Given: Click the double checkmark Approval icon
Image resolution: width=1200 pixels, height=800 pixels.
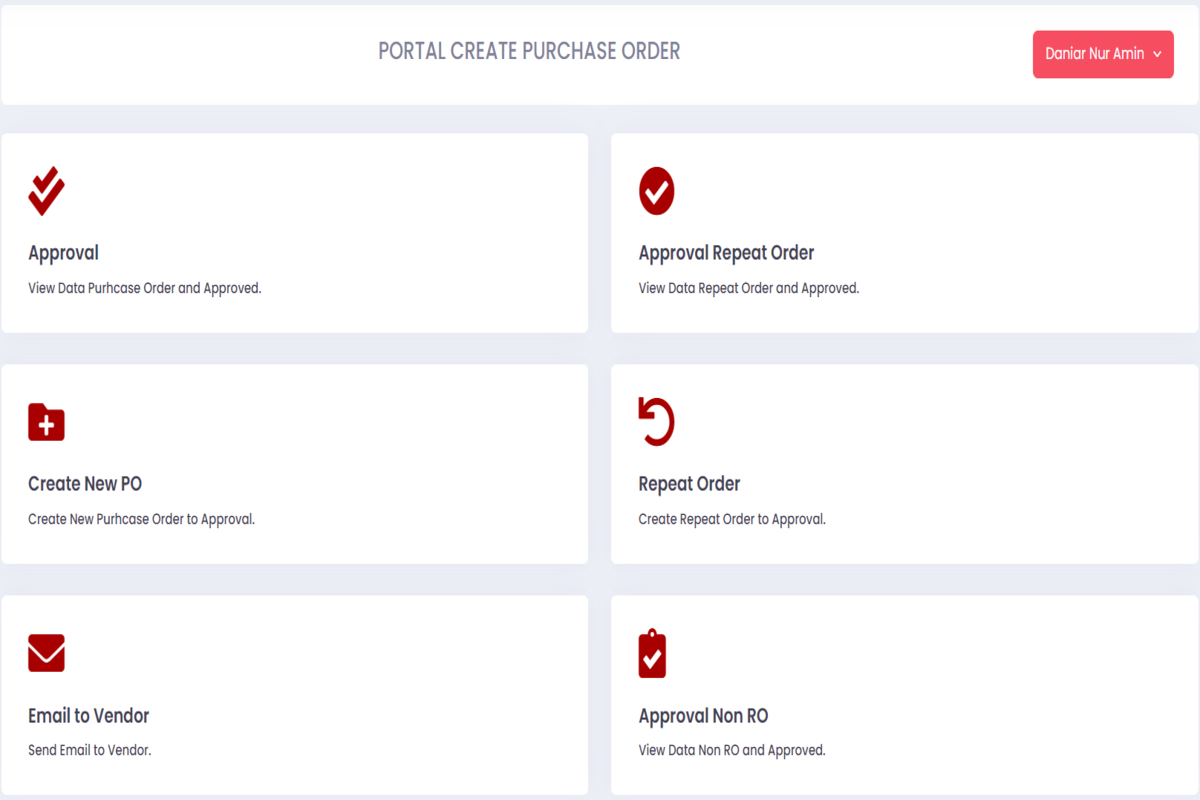Looking at the screenshot, I should (46, 191).
